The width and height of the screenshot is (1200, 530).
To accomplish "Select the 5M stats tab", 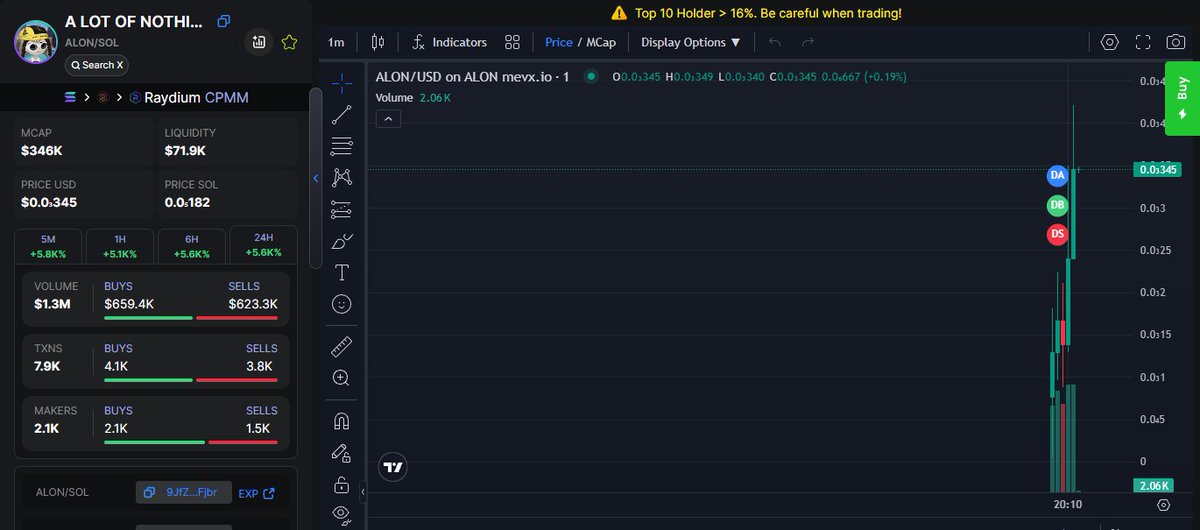I will click(49, 246).
